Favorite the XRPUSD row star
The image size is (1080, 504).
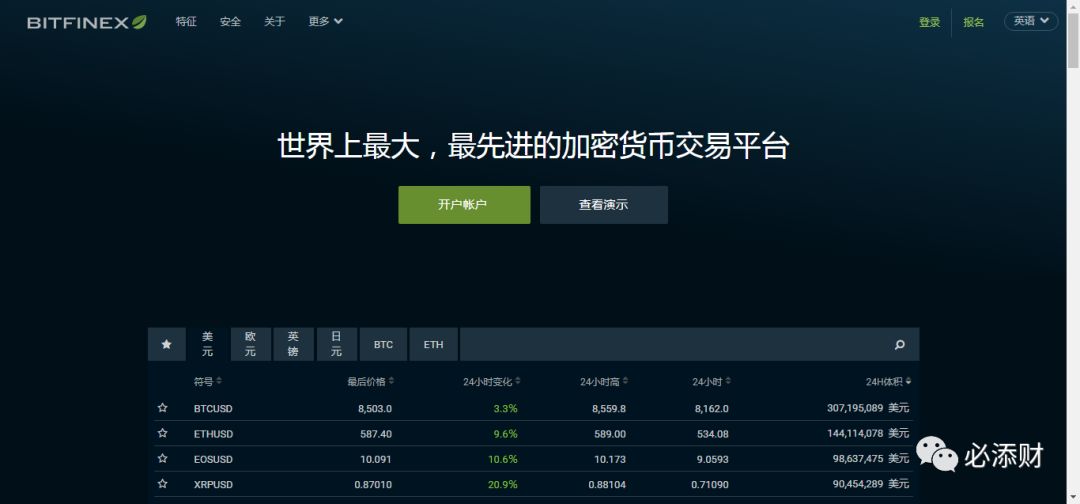point(163,484)
